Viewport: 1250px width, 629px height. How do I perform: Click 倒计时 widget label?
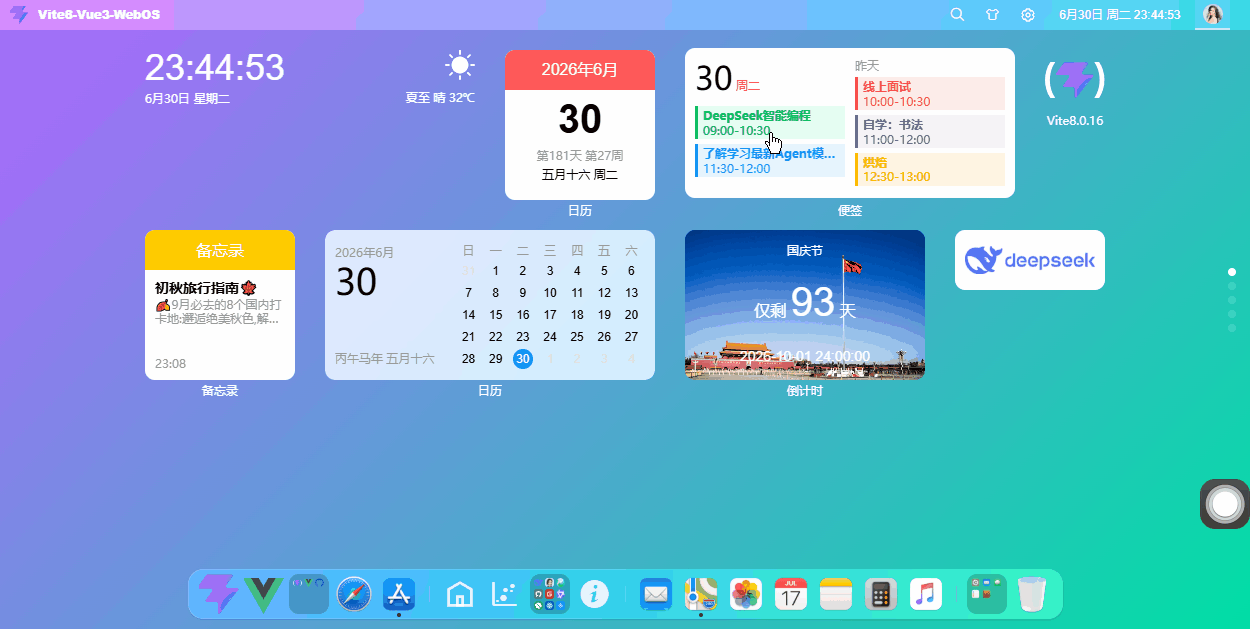(805, 391)
